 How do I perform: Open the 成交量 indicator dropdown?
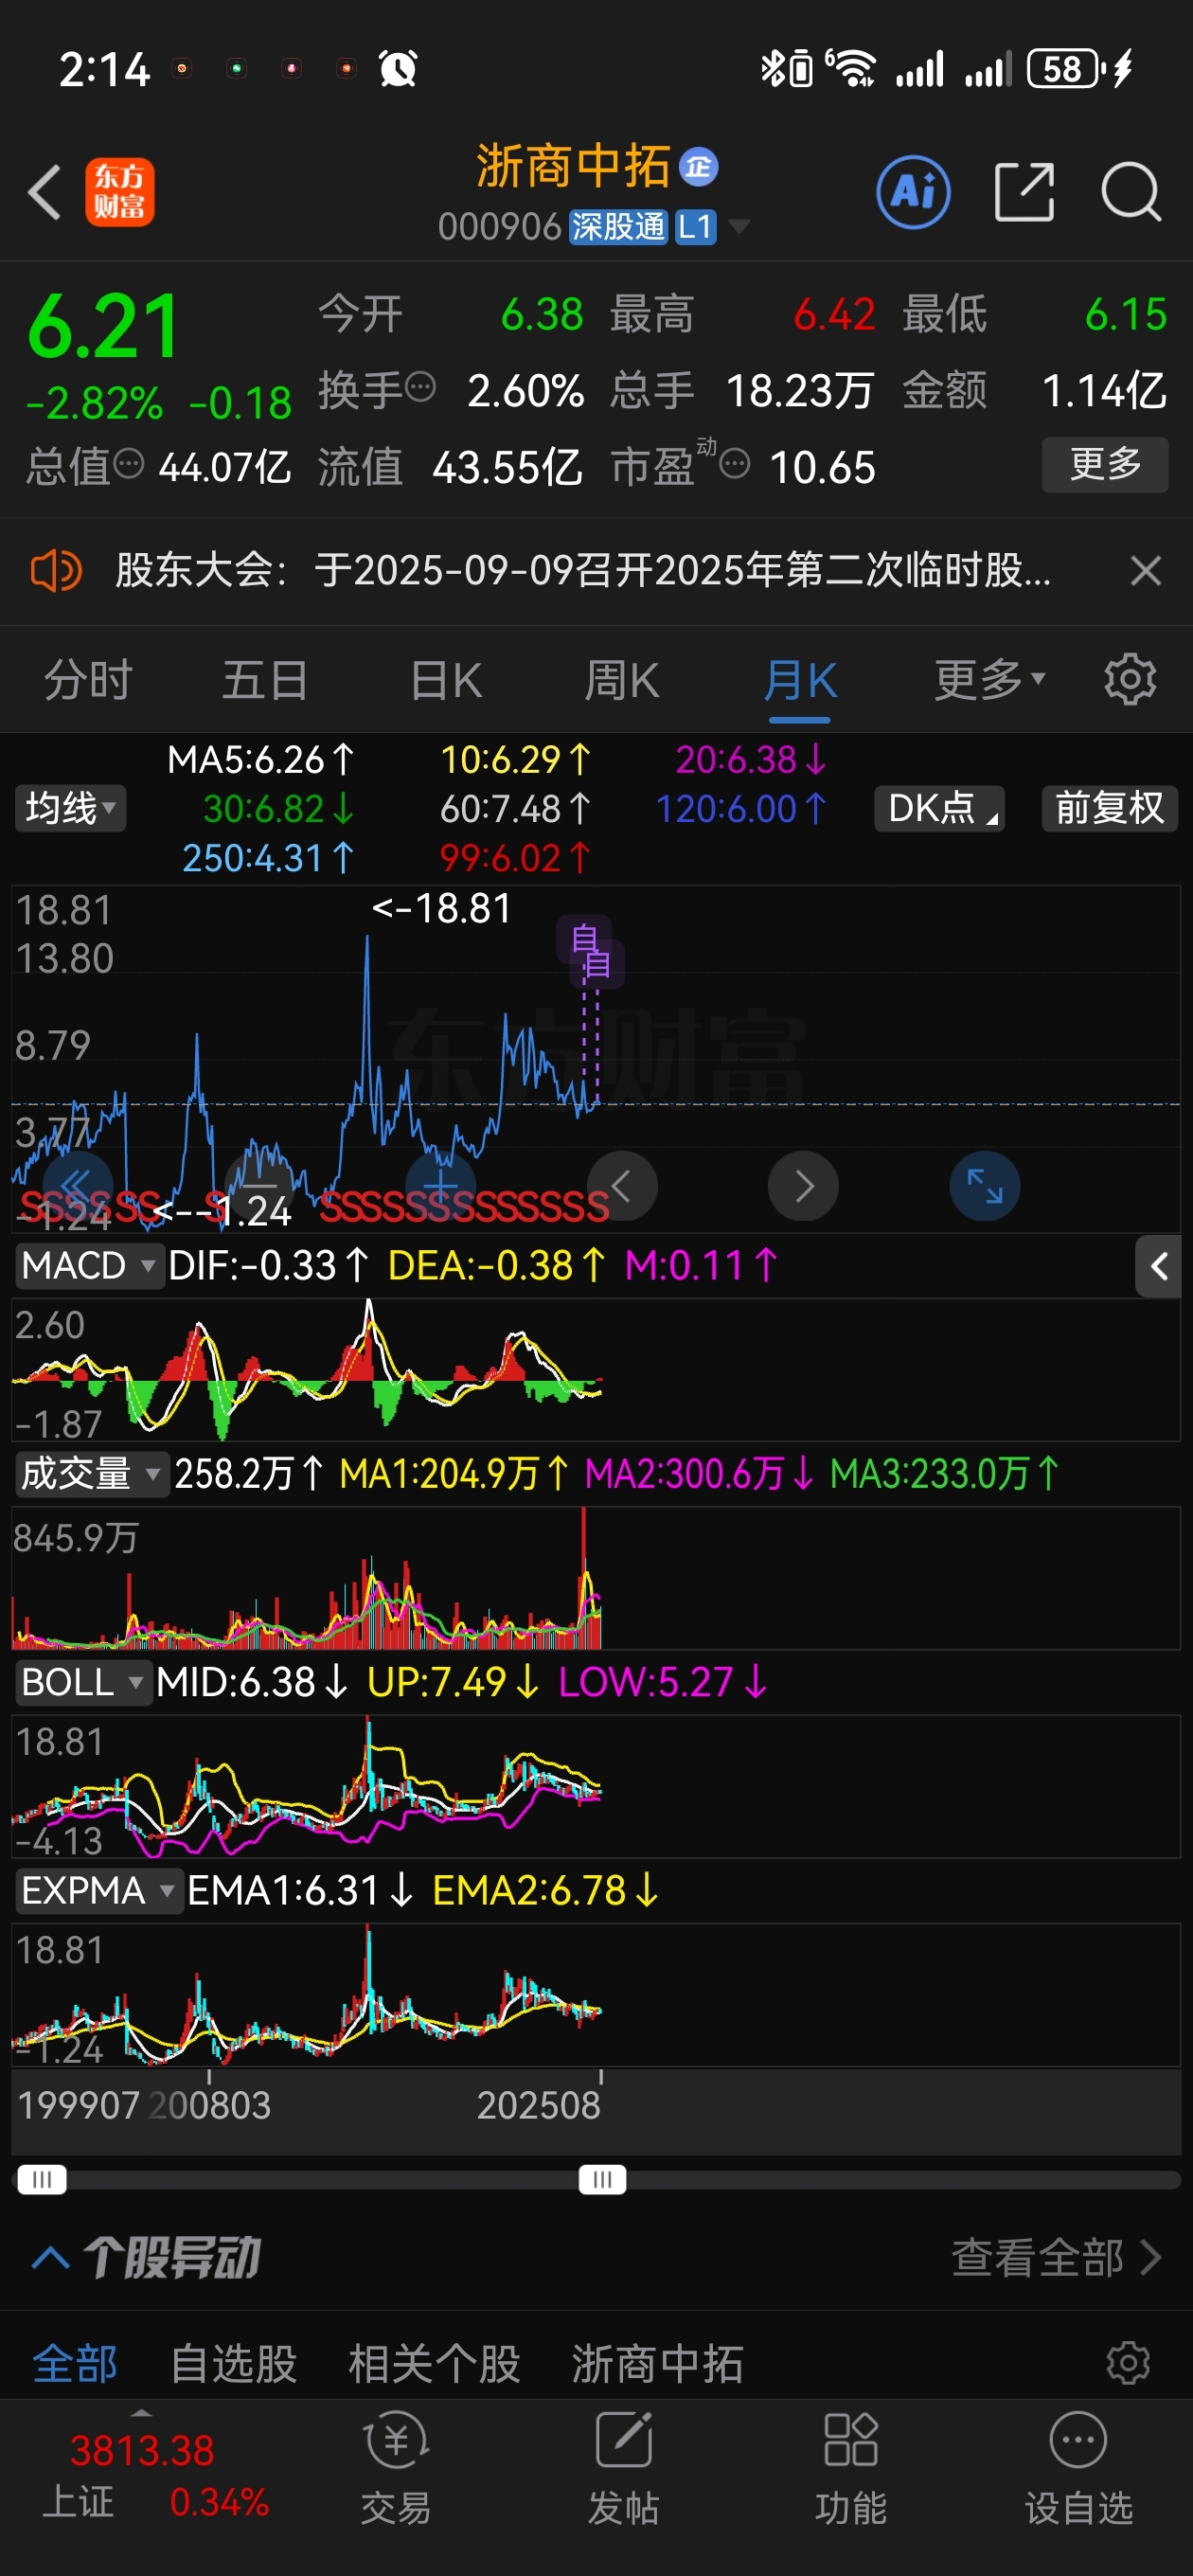[91, 1474]
